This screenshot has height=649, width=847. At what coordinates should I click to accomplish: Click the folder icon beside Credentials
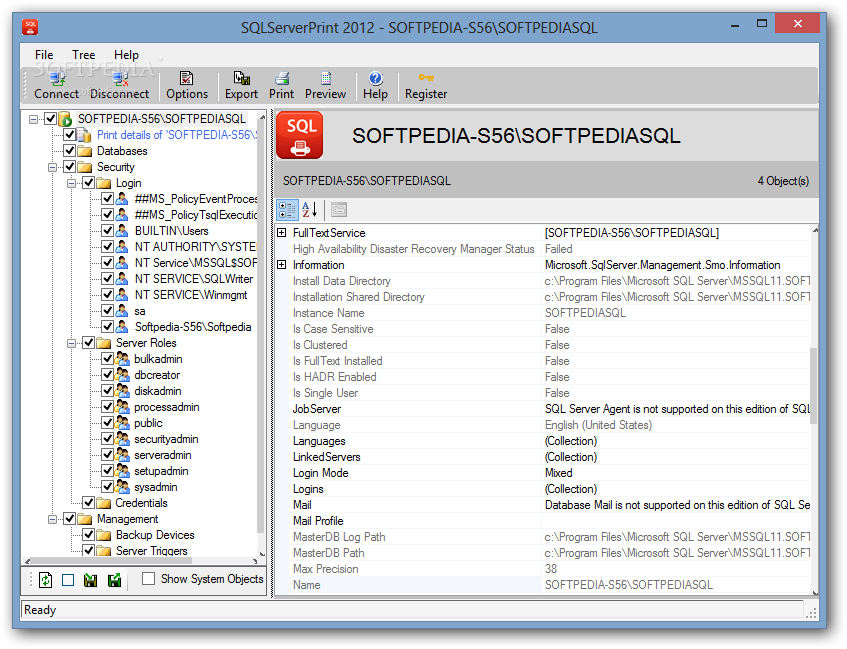[x=104, y=503]
